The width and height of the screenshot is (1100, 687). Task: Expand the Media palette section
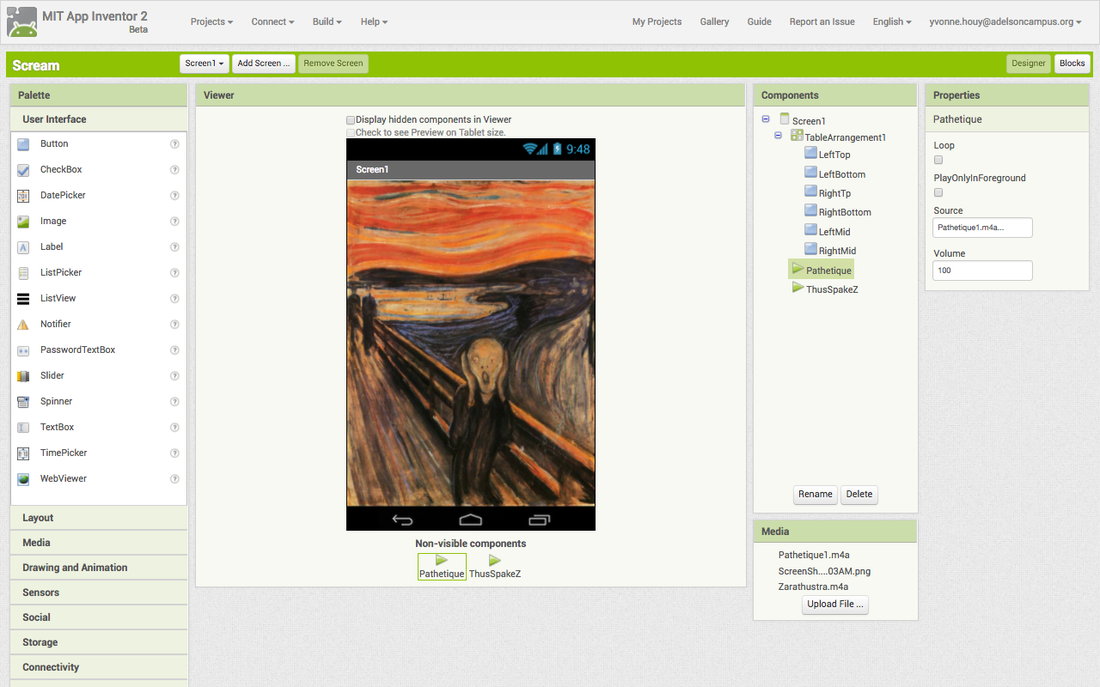99,542
